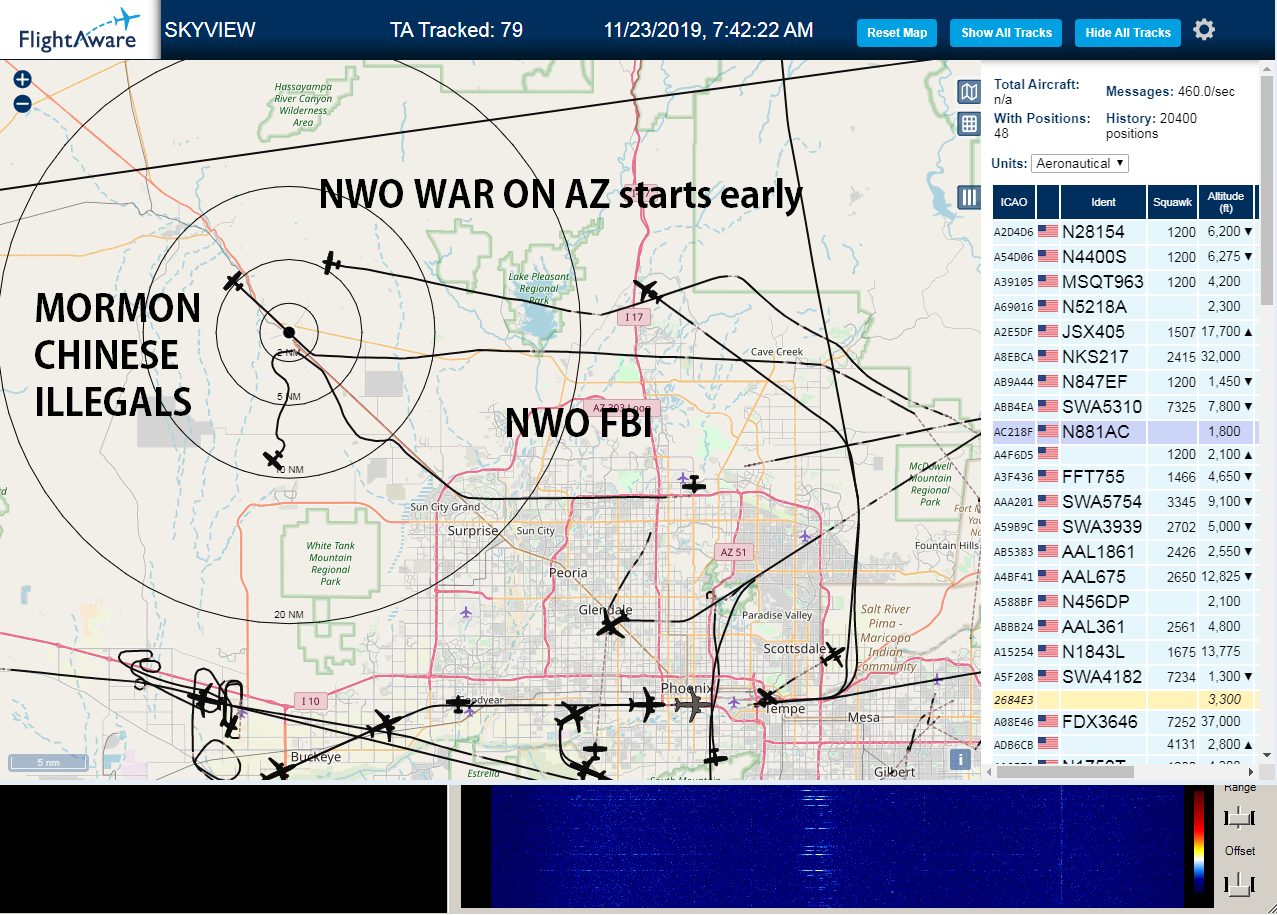Image resolution: width=1277 pixels, height=915 pixels.
Task: Select the N5218A aircraft row
Action: coord(1125,306)
